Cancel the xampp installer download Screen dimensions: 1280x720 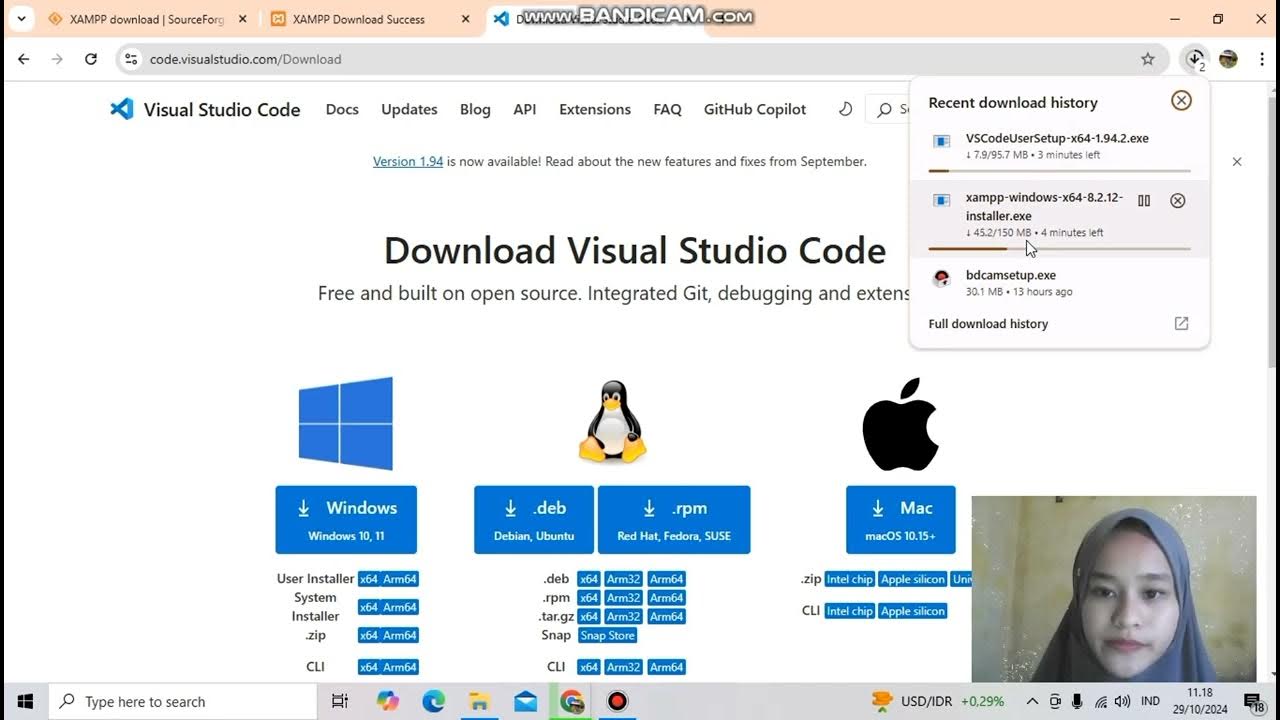click(1178, 200)
